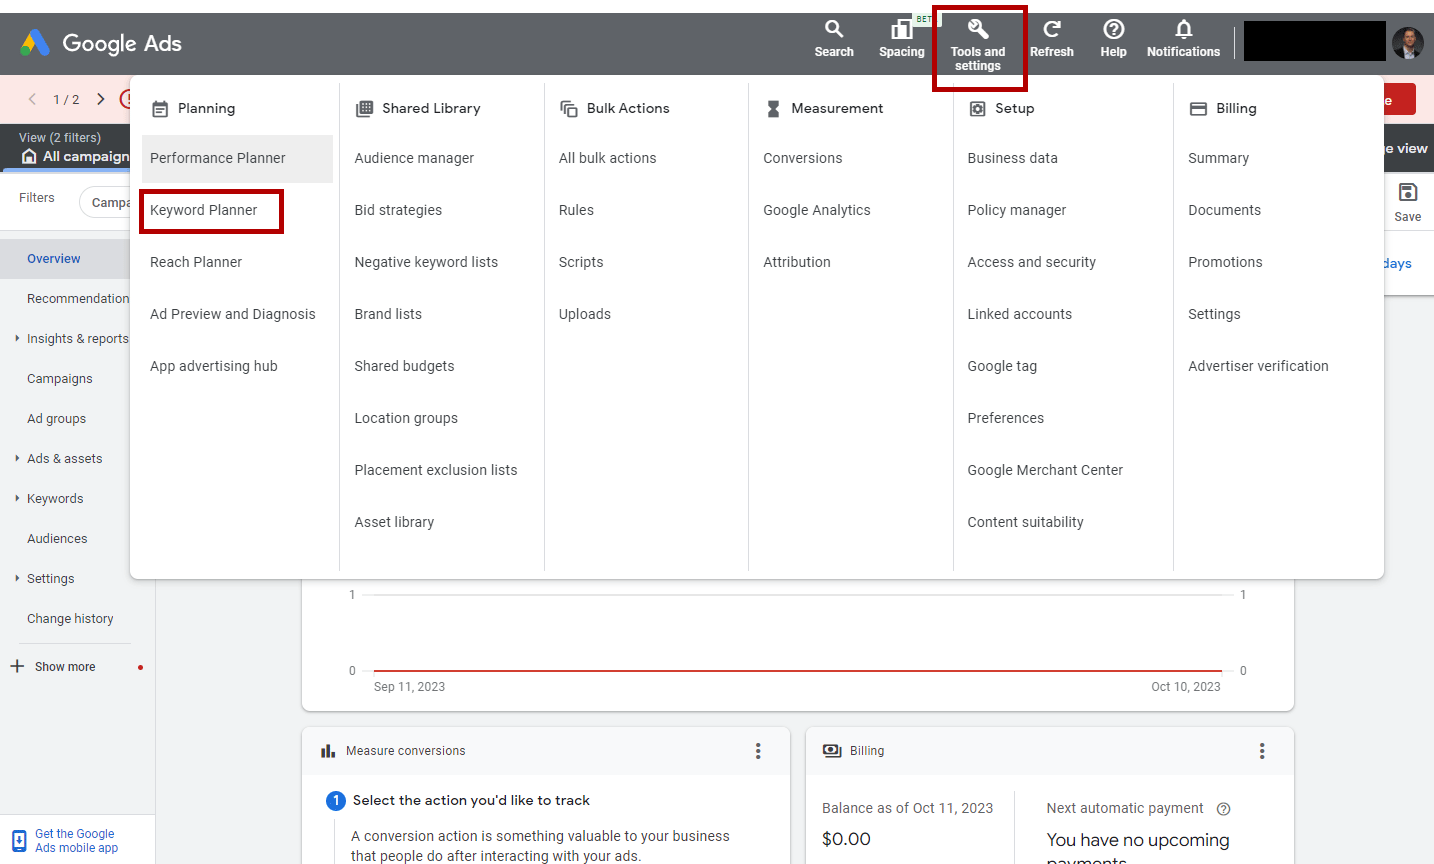Click the Bulk Actions icon

click(569, 108)
